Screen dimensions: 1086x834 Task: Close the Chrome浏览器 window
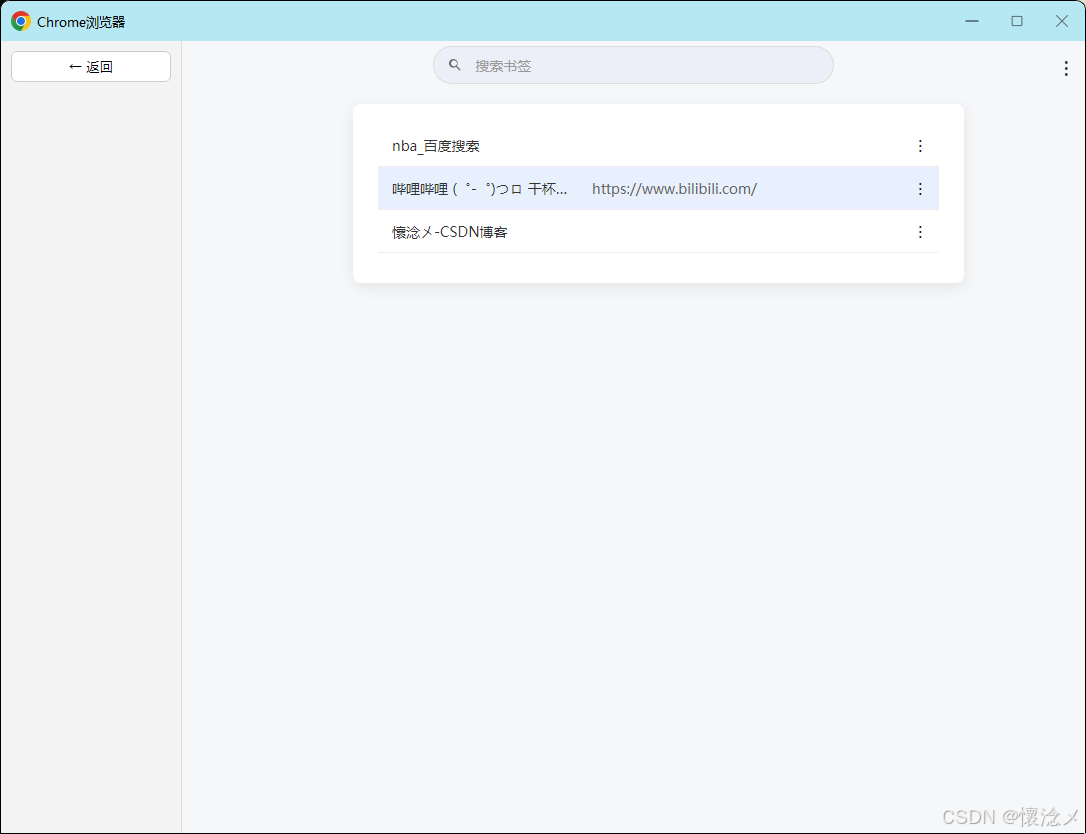point(1062,21)
